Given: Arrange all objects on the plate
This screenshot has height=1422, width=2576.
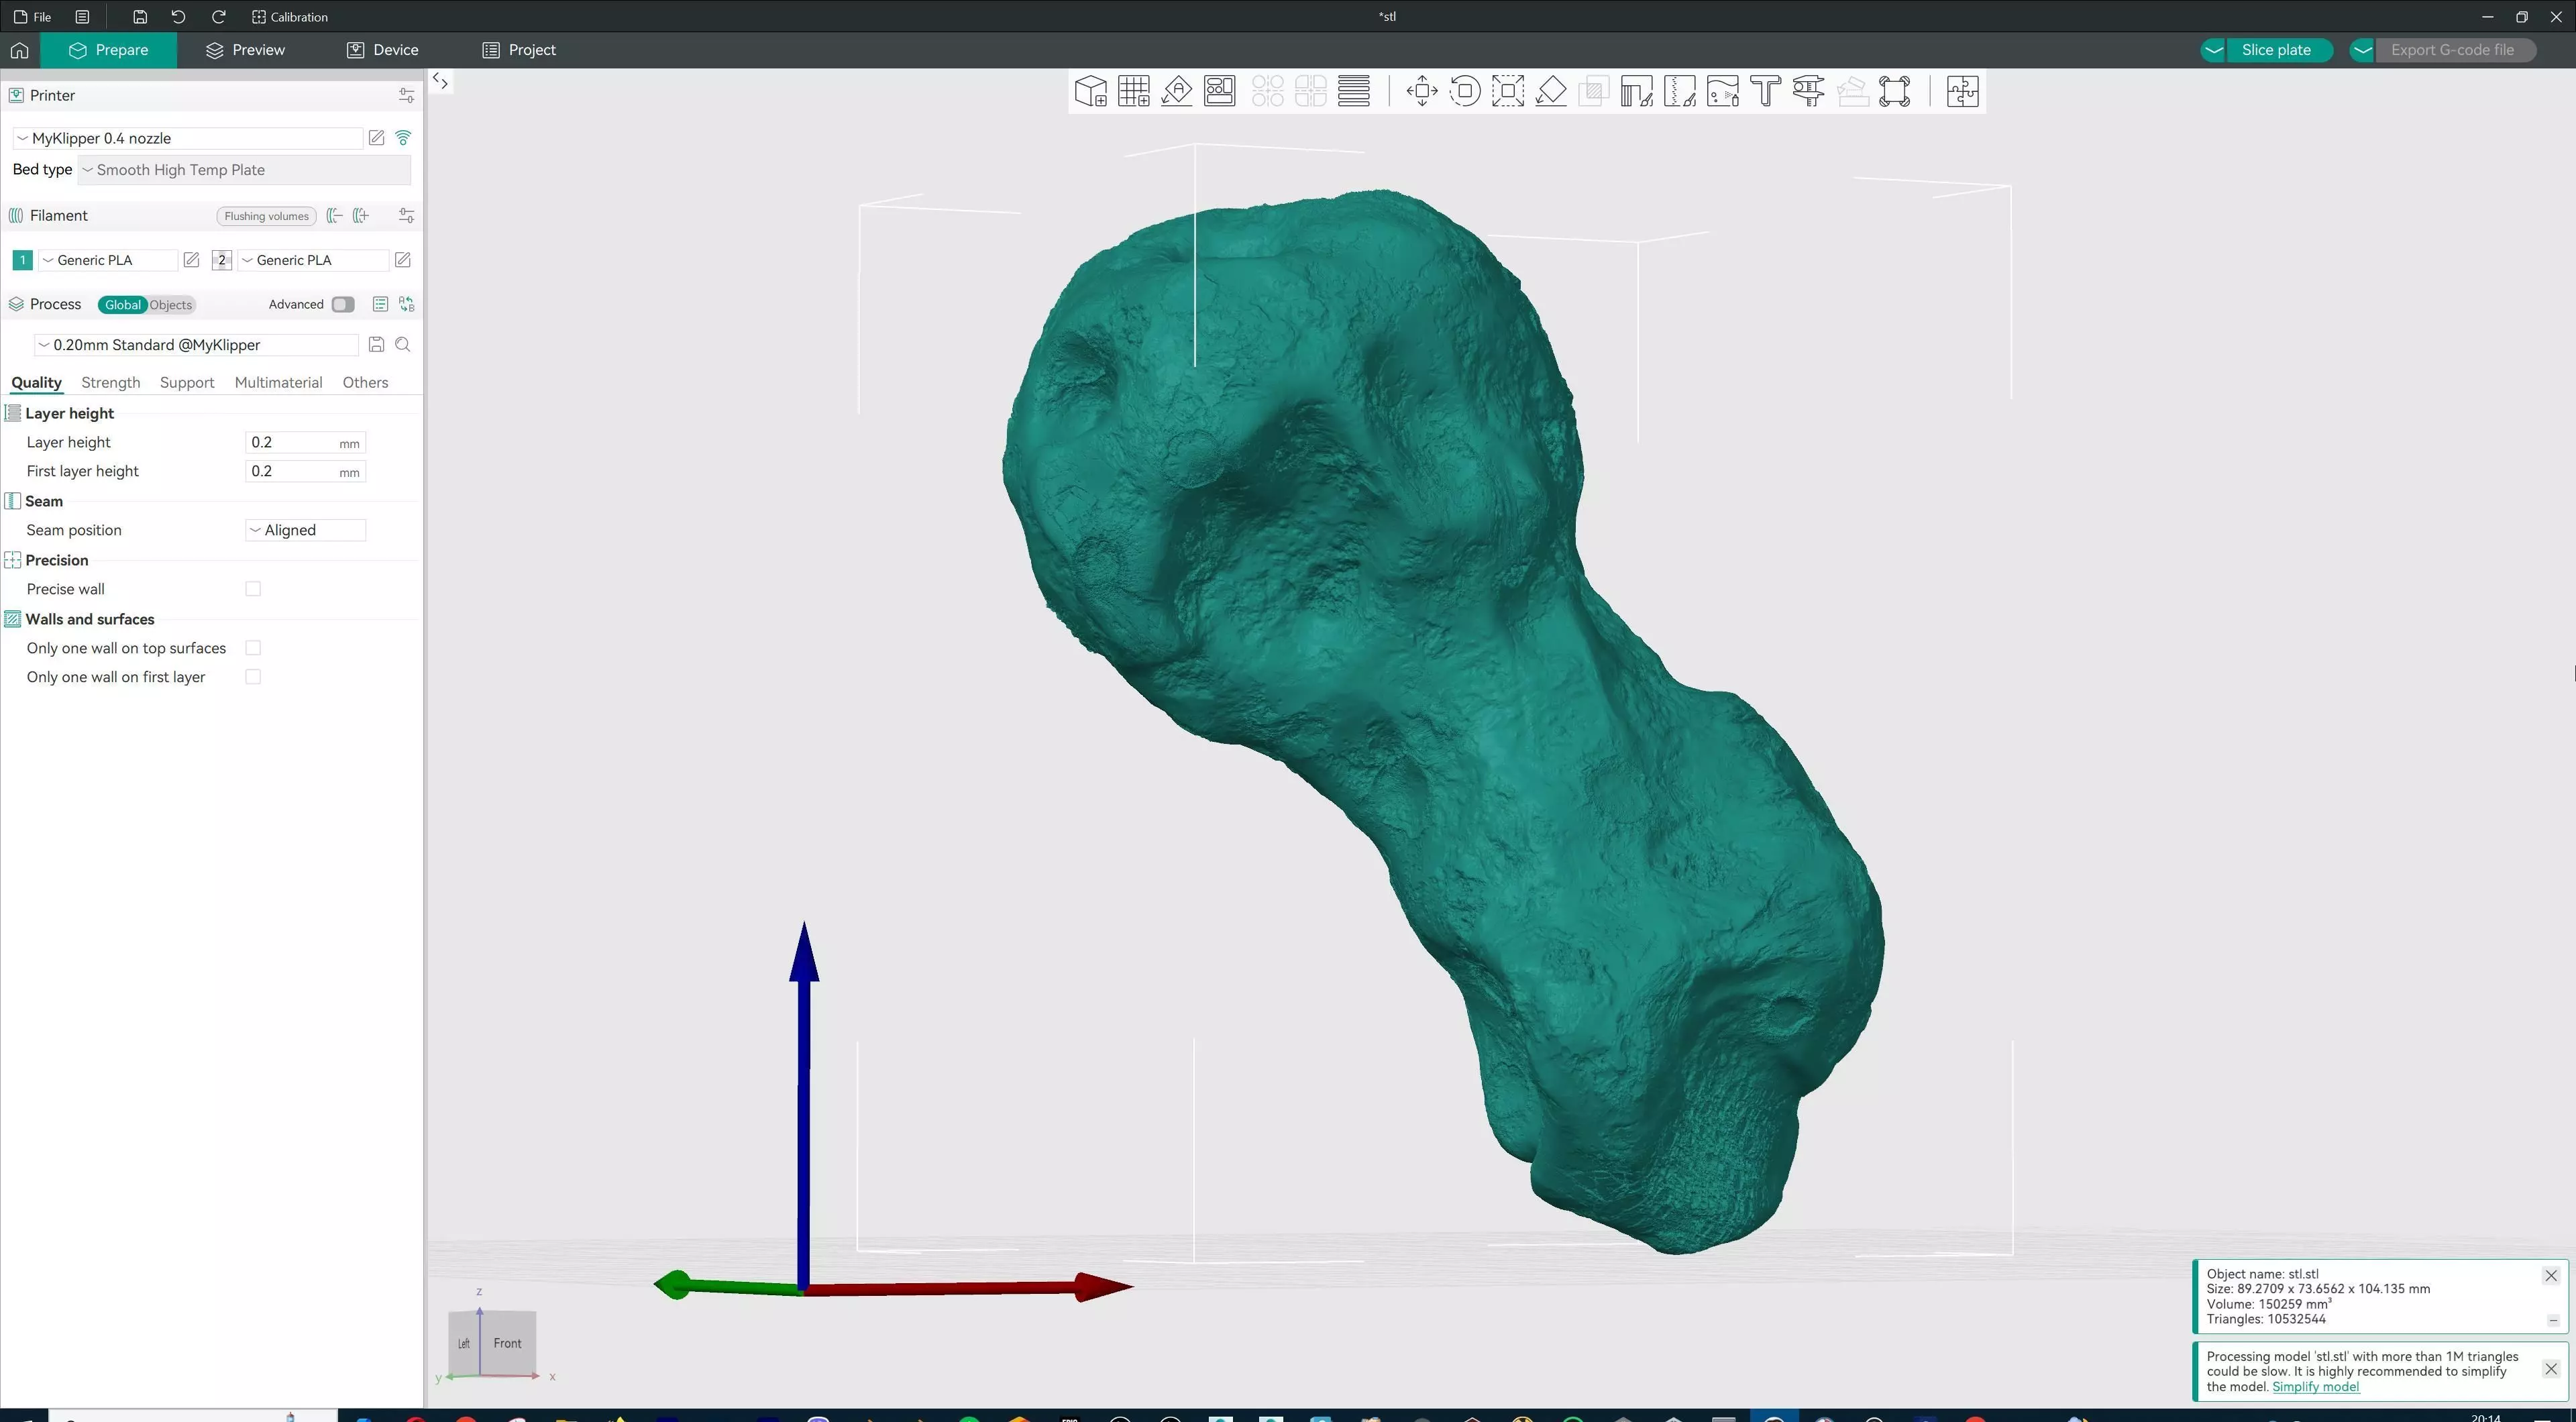Looking at the screenshot, I should (1220, 91).
